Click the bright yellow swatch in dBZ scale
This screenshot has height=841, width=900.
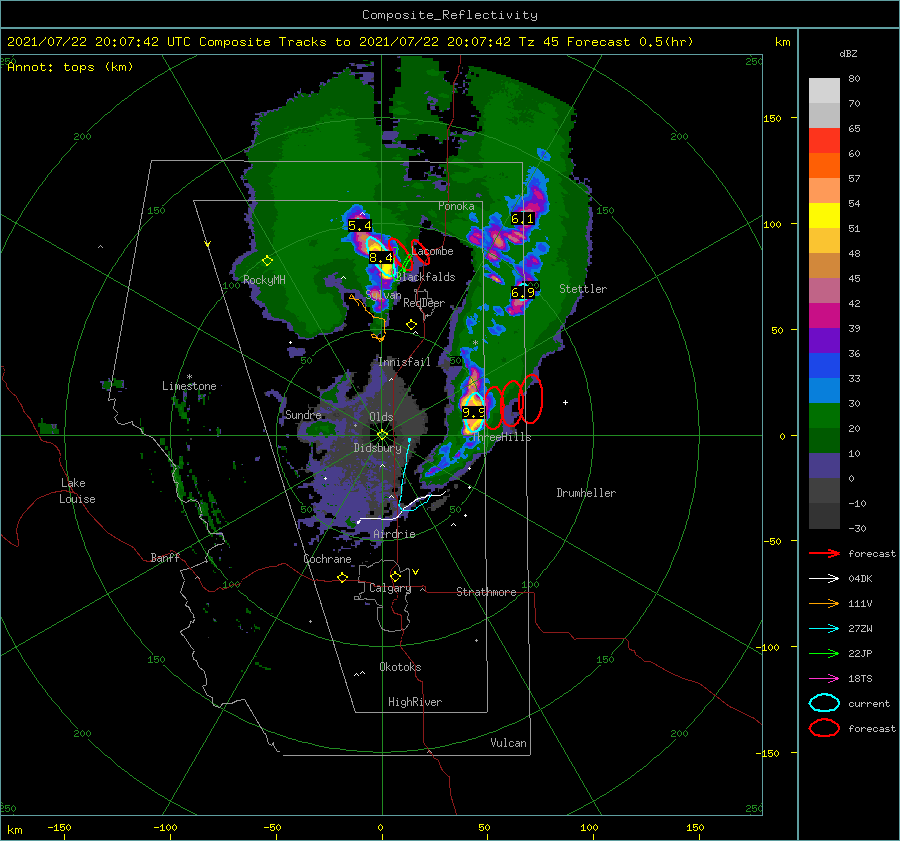[x=824, y=215]
